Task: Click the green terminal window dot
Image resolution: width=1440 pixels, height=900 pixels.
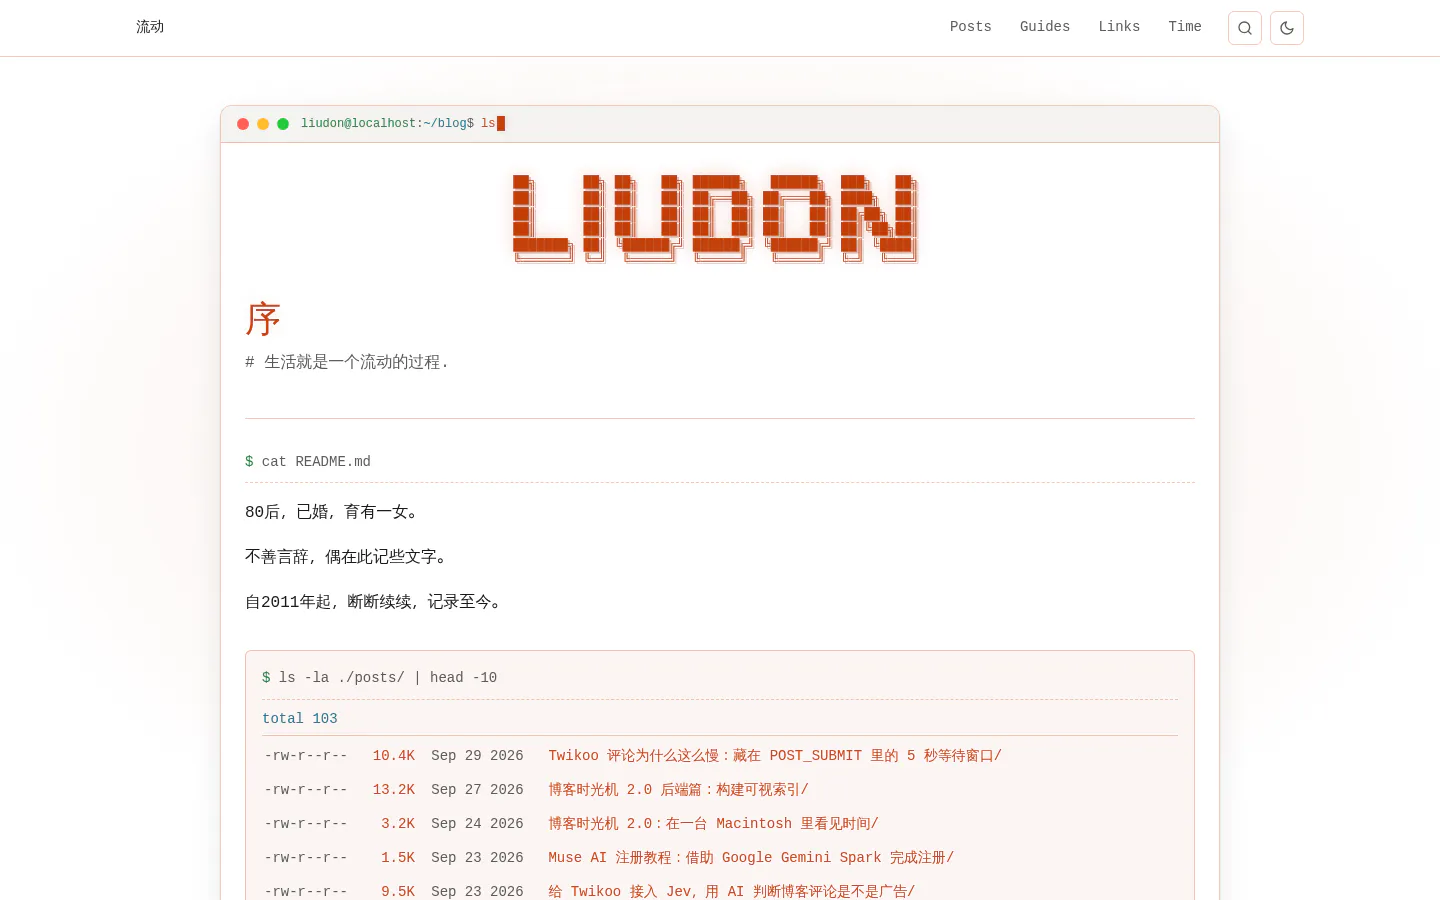Action: click(283, 124)
